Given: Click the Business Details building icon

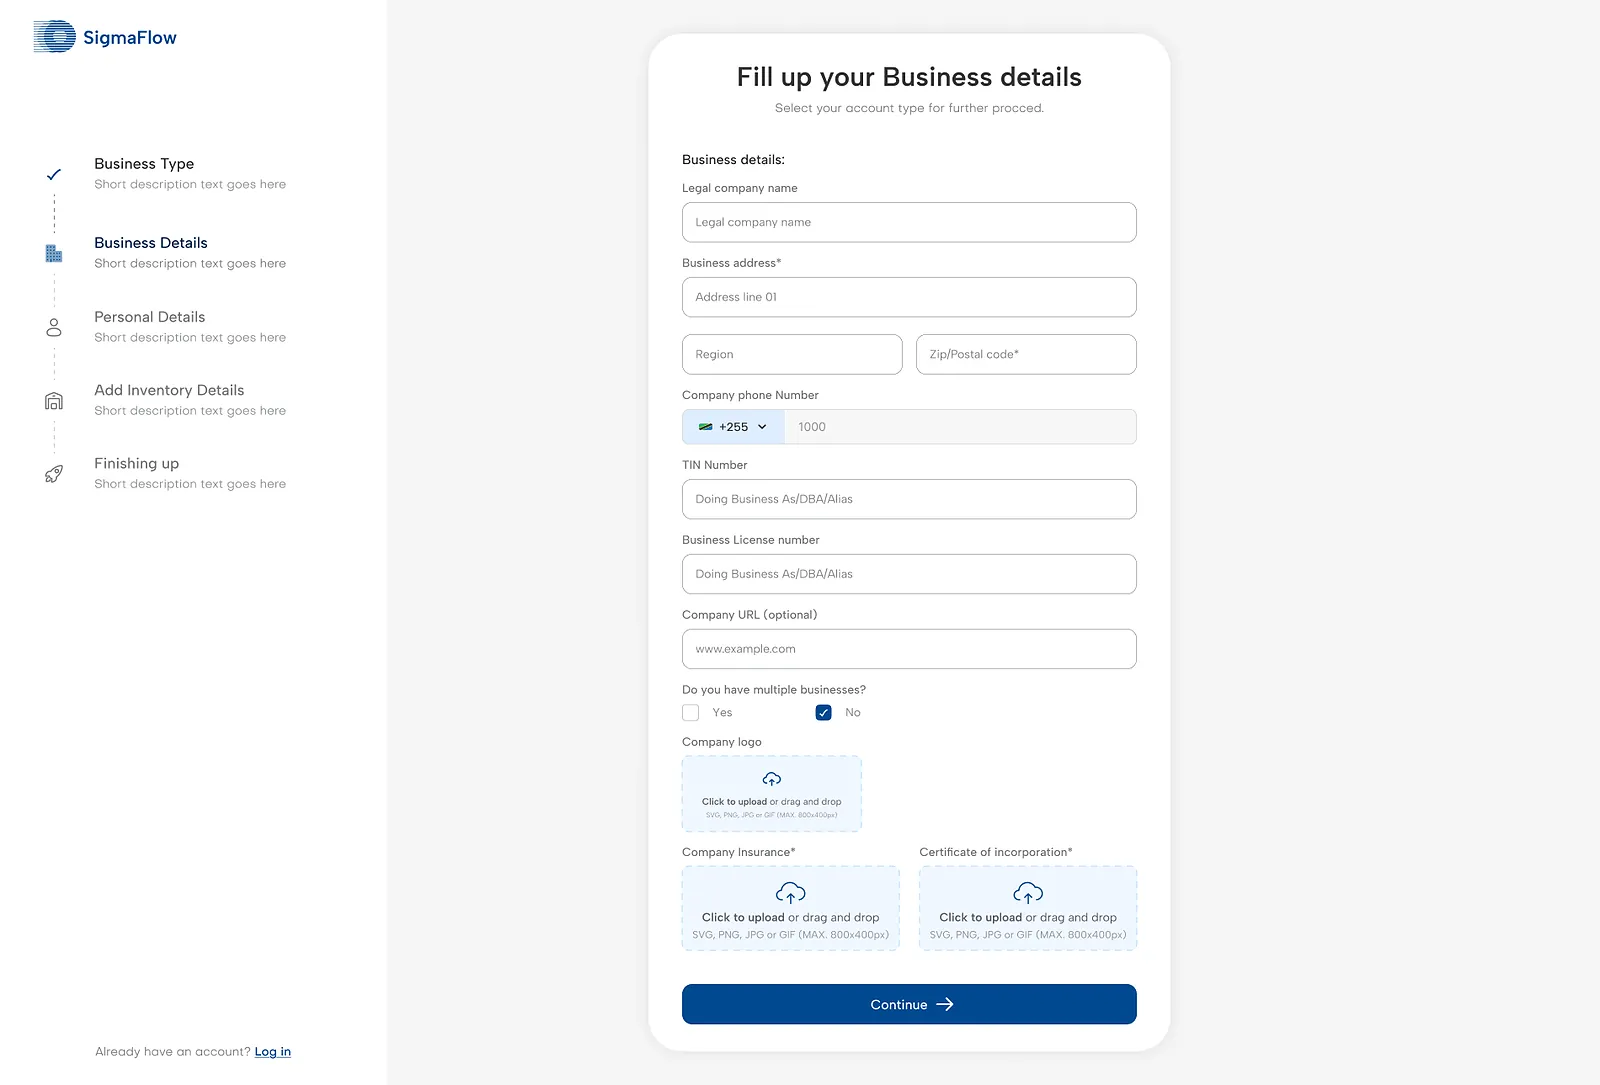Looking at the screenshot, I should [x=54, y=253].
